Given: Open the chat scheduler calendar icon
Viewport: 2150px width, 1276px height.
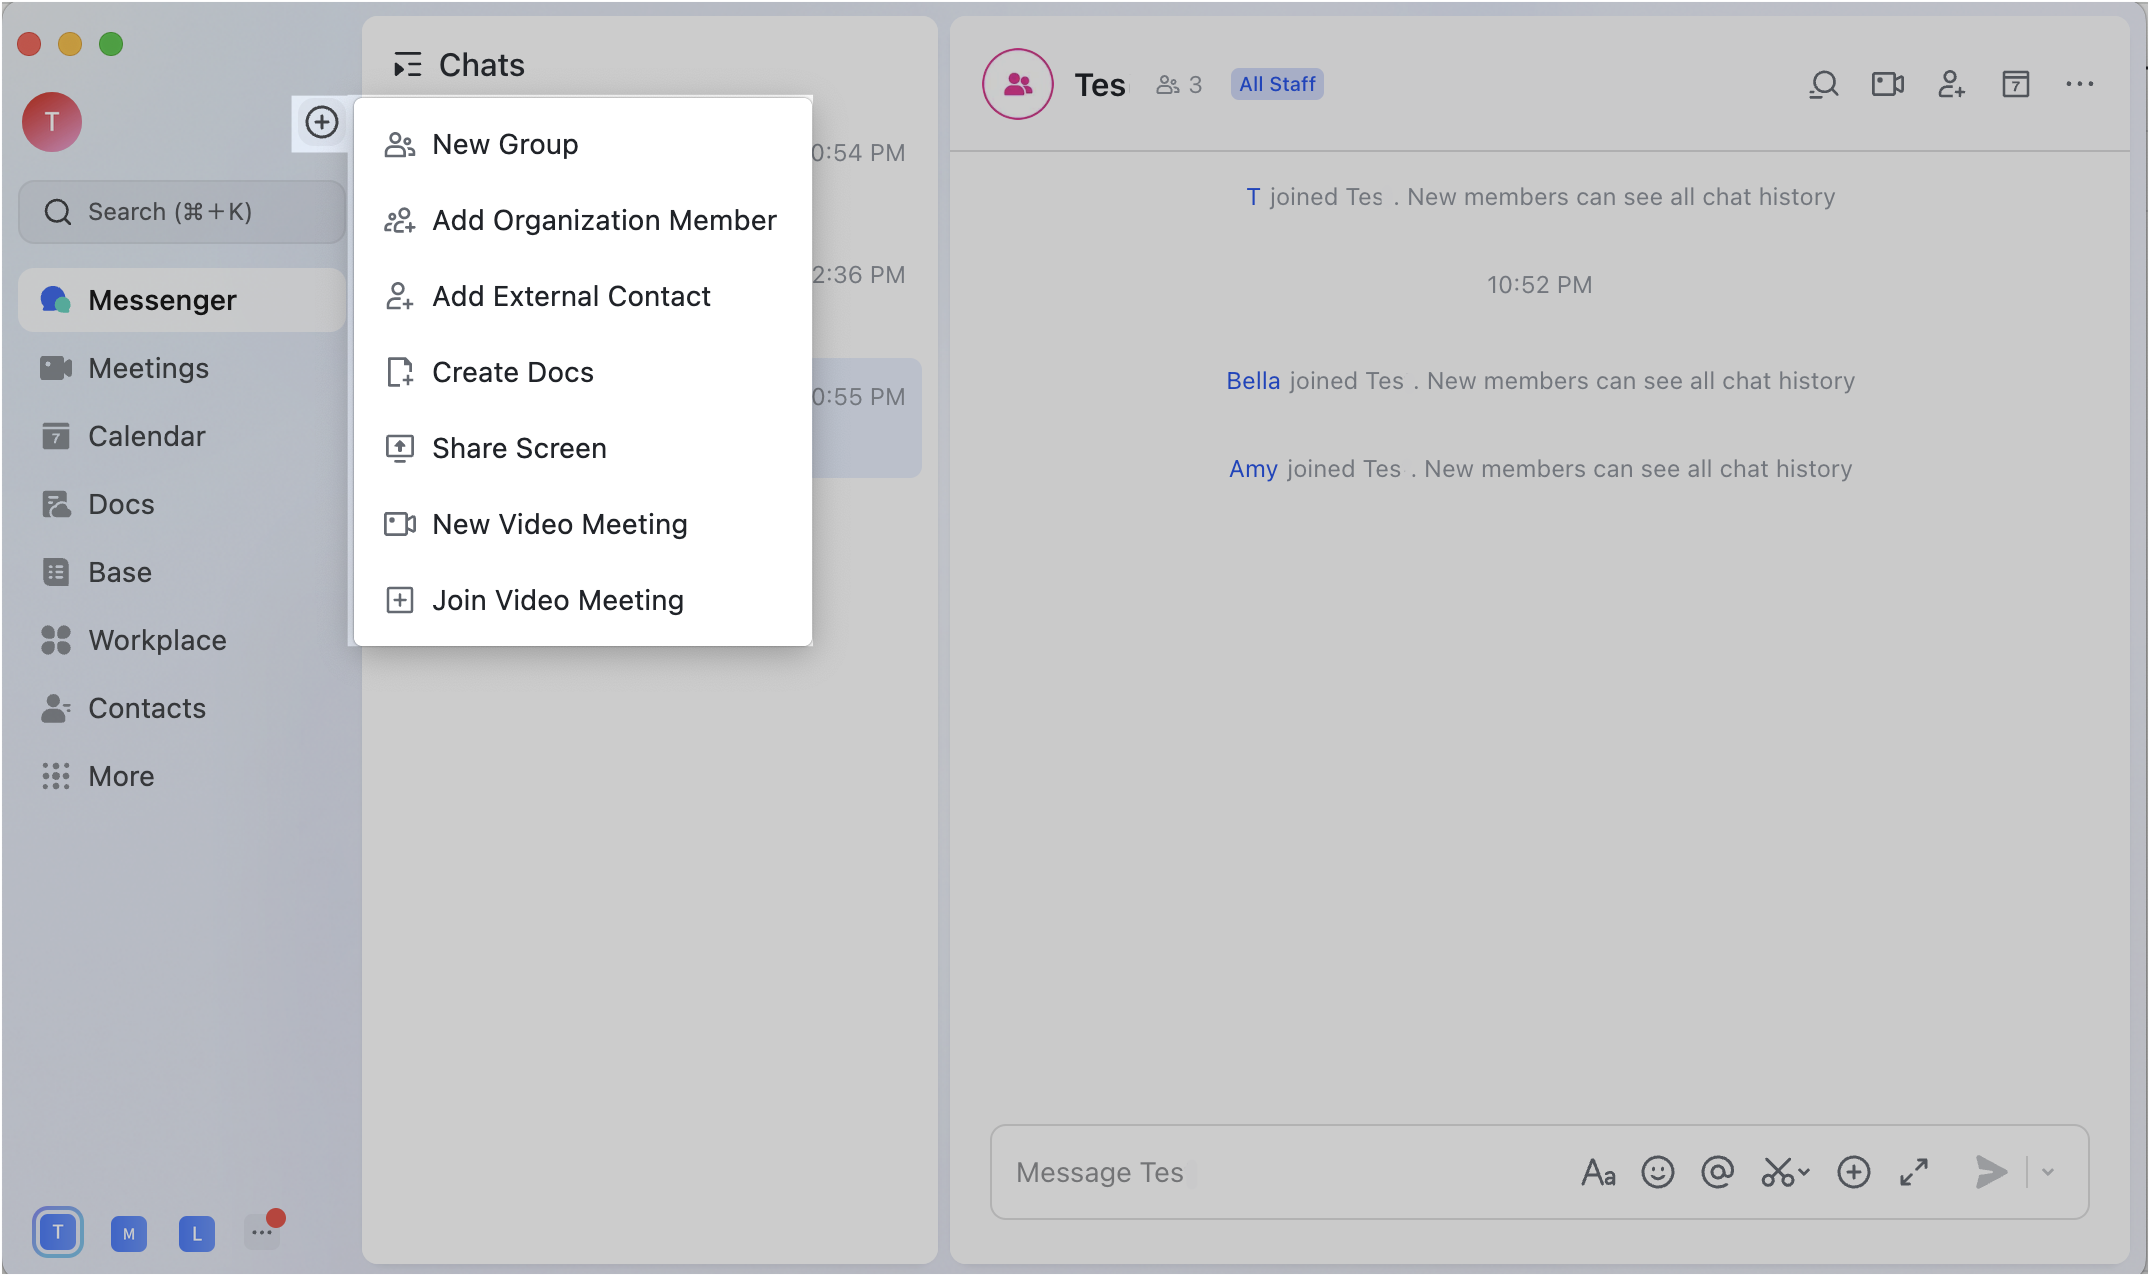Looking at the screenshot, I should [2015, 85].
